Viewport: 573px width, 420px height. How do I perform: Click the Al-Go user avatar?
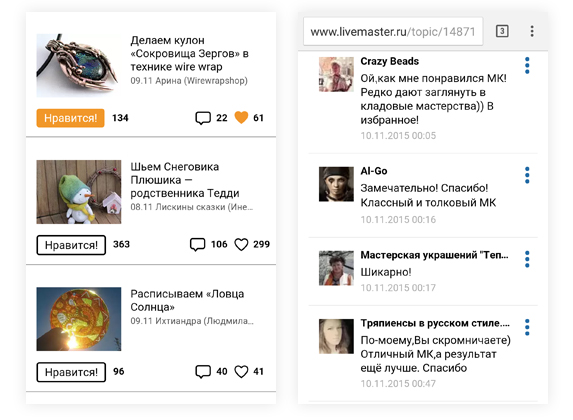pos(336,184)
